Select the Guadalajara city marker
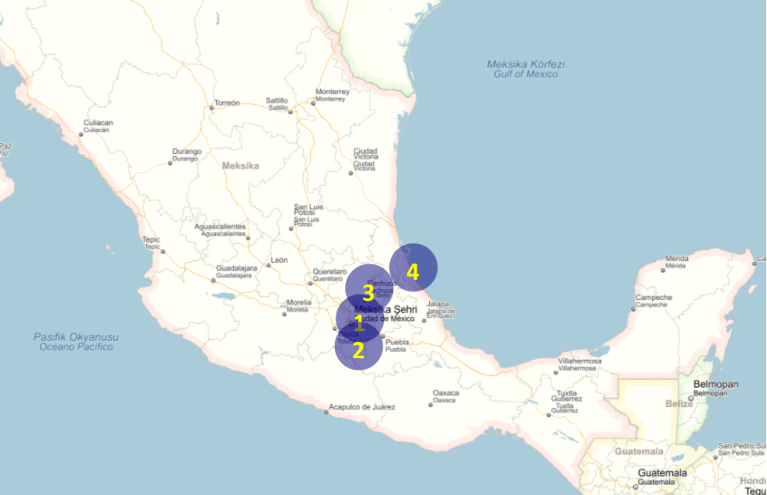 coord(212,282)
